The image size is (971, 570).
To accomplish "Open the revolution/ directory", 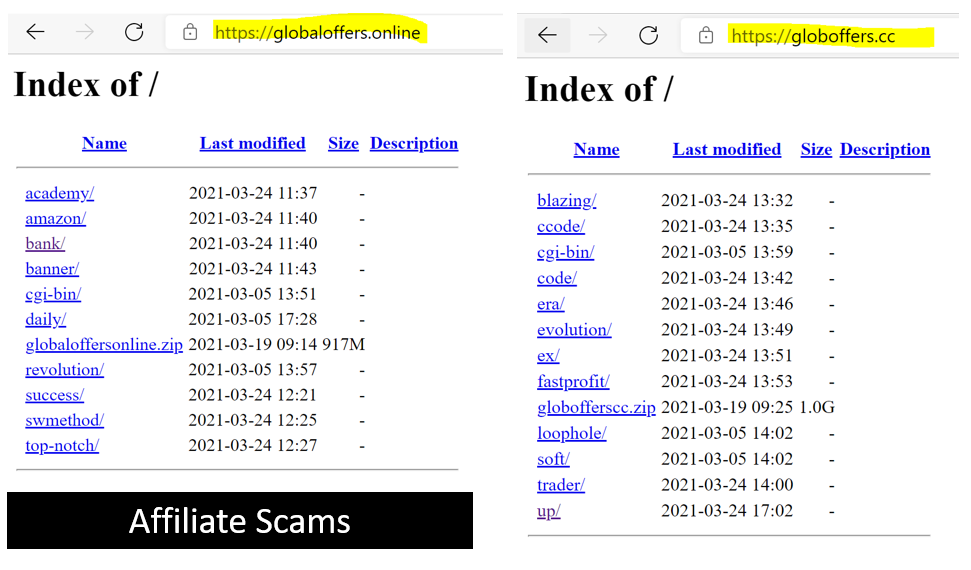I will 64,370.
